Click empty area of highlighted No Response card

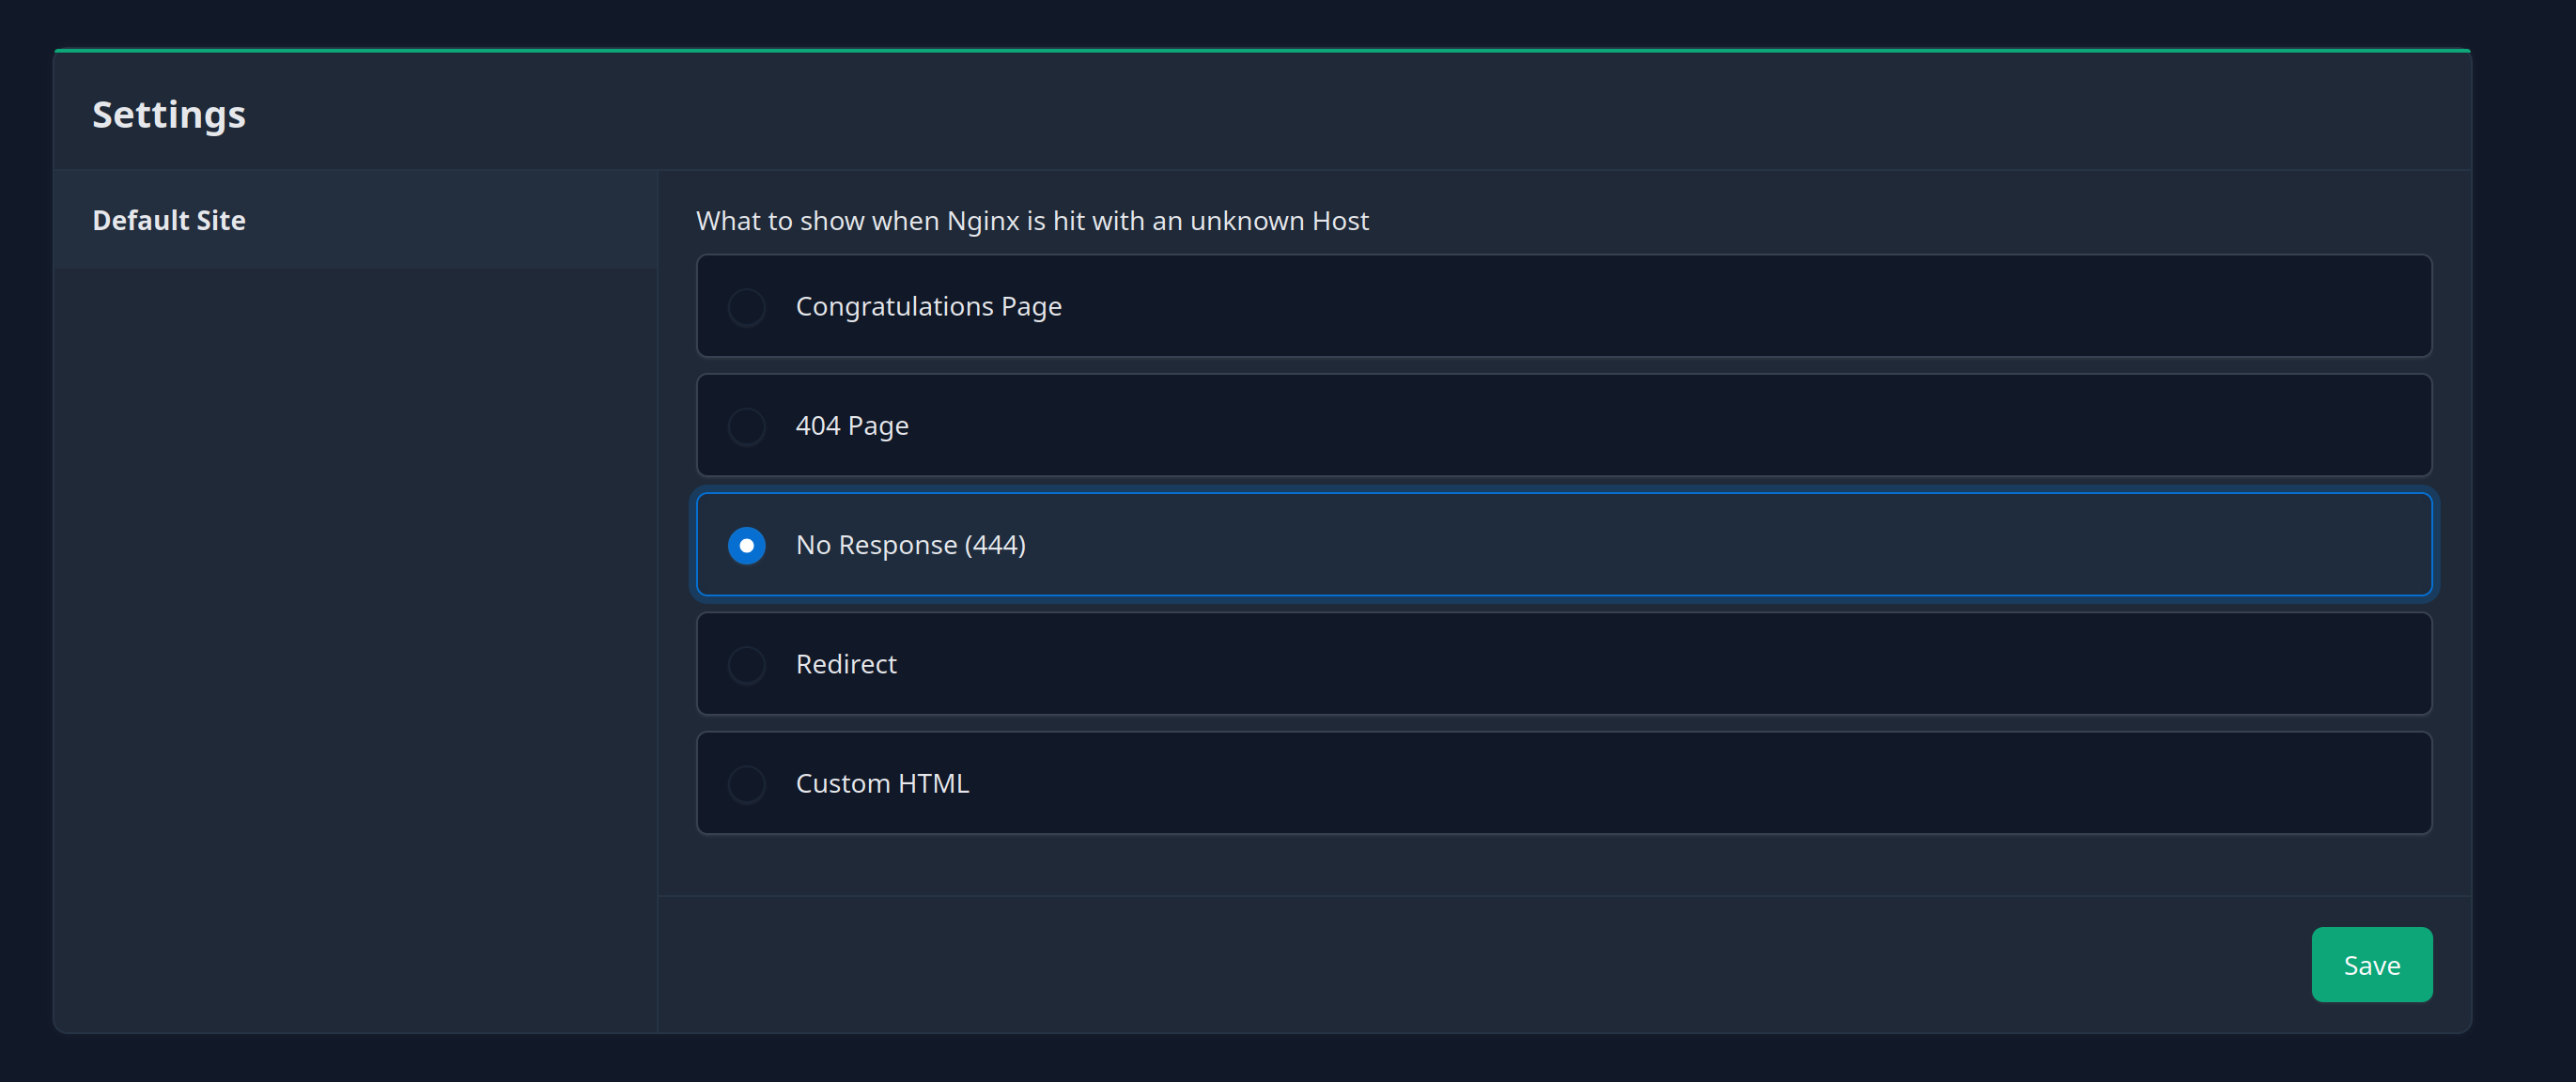1700,545
